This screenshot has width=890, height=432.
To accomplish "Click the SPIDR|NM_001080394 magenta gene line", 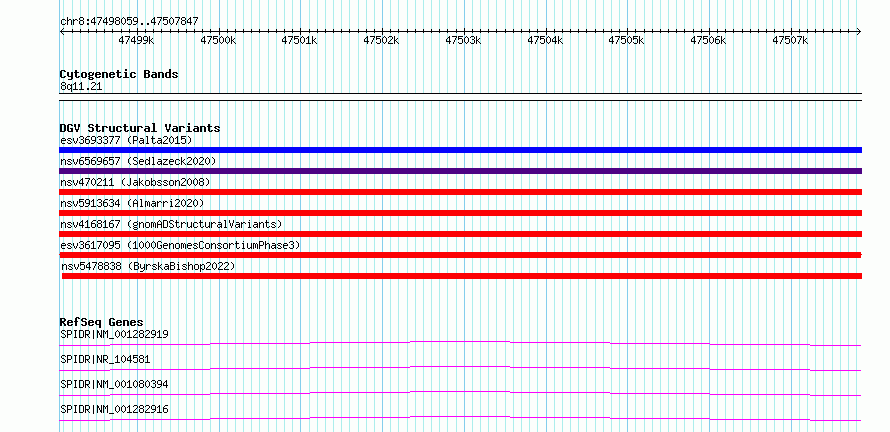I will (x=460, y=393).
